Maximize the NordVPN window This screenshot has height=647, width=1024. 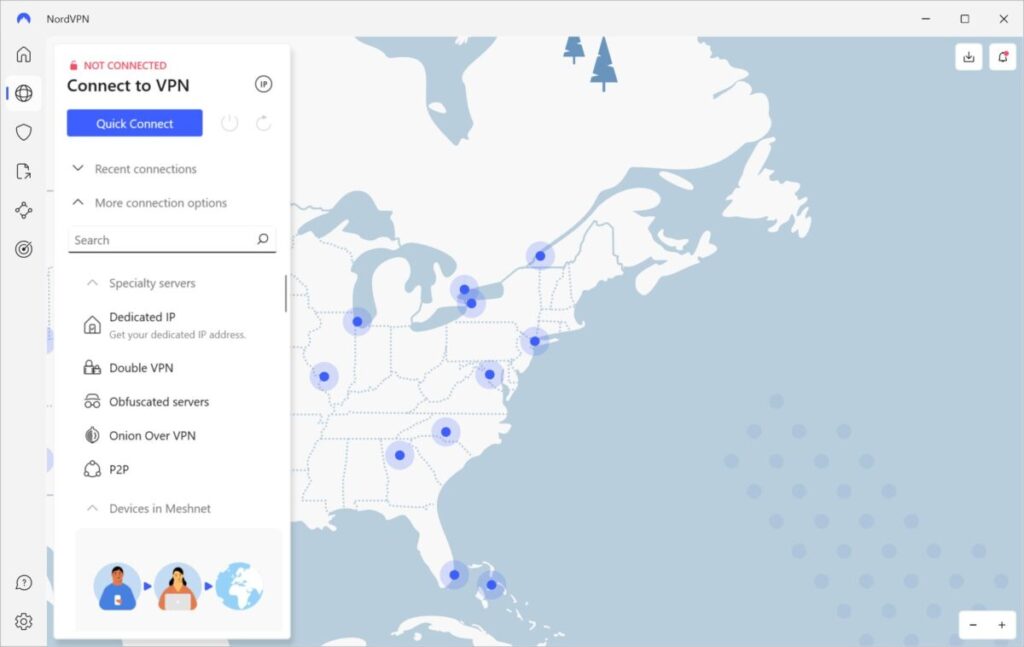[x=965, y=18]
